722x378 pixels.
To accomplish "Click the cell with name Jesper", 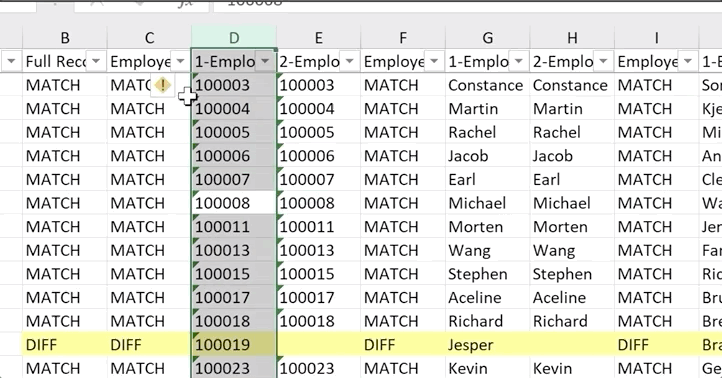I will click(x=488, y=344).
